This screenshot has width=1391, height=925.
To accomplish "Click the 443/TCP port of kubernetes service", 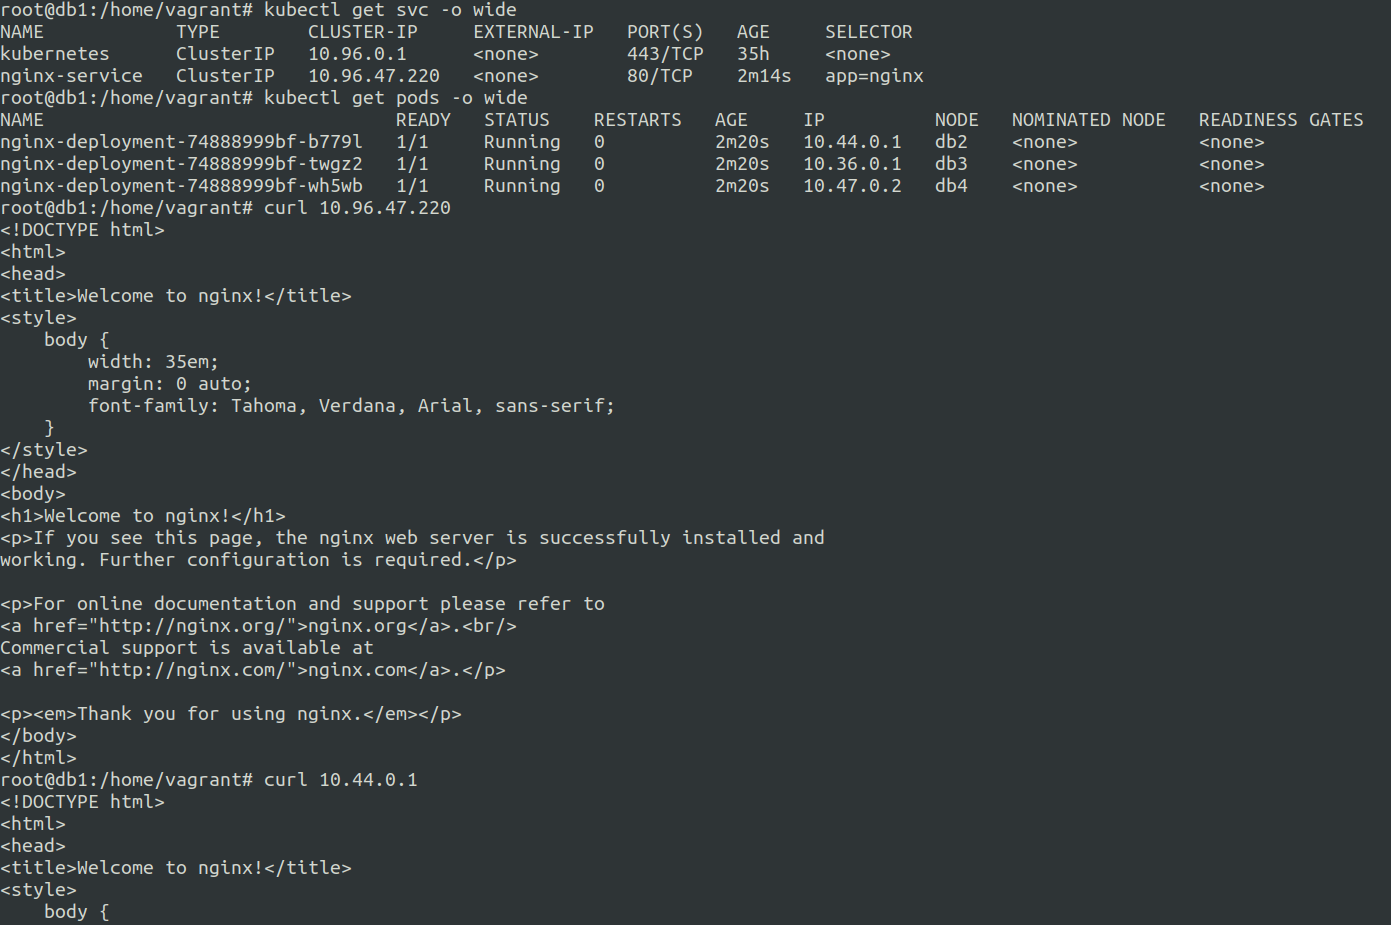I will coord(665,54).
